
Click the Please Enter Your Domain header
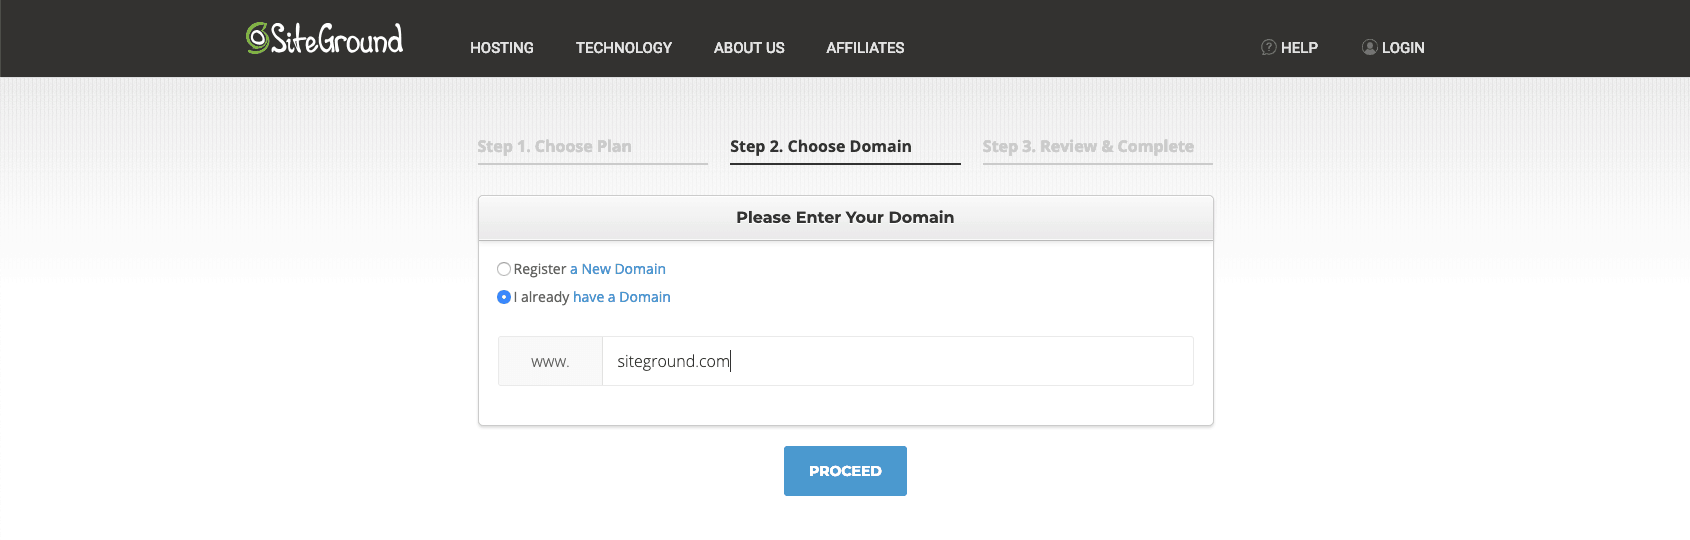click(x=845, y=217)
